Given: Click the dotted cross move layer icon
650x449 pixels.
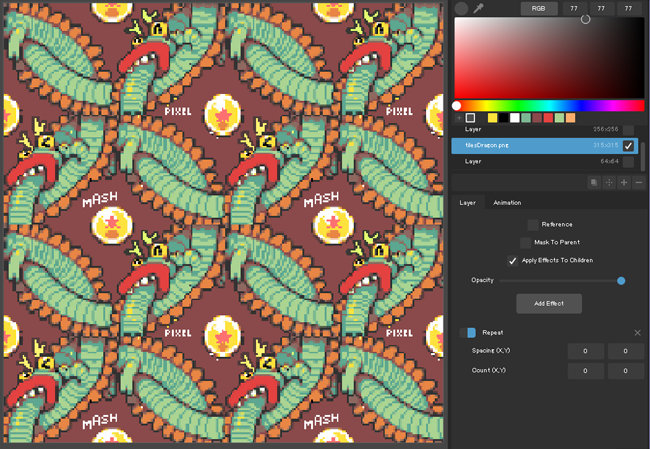Looking at the screenshot, I should pyautogui.click(x=609, y=182).
